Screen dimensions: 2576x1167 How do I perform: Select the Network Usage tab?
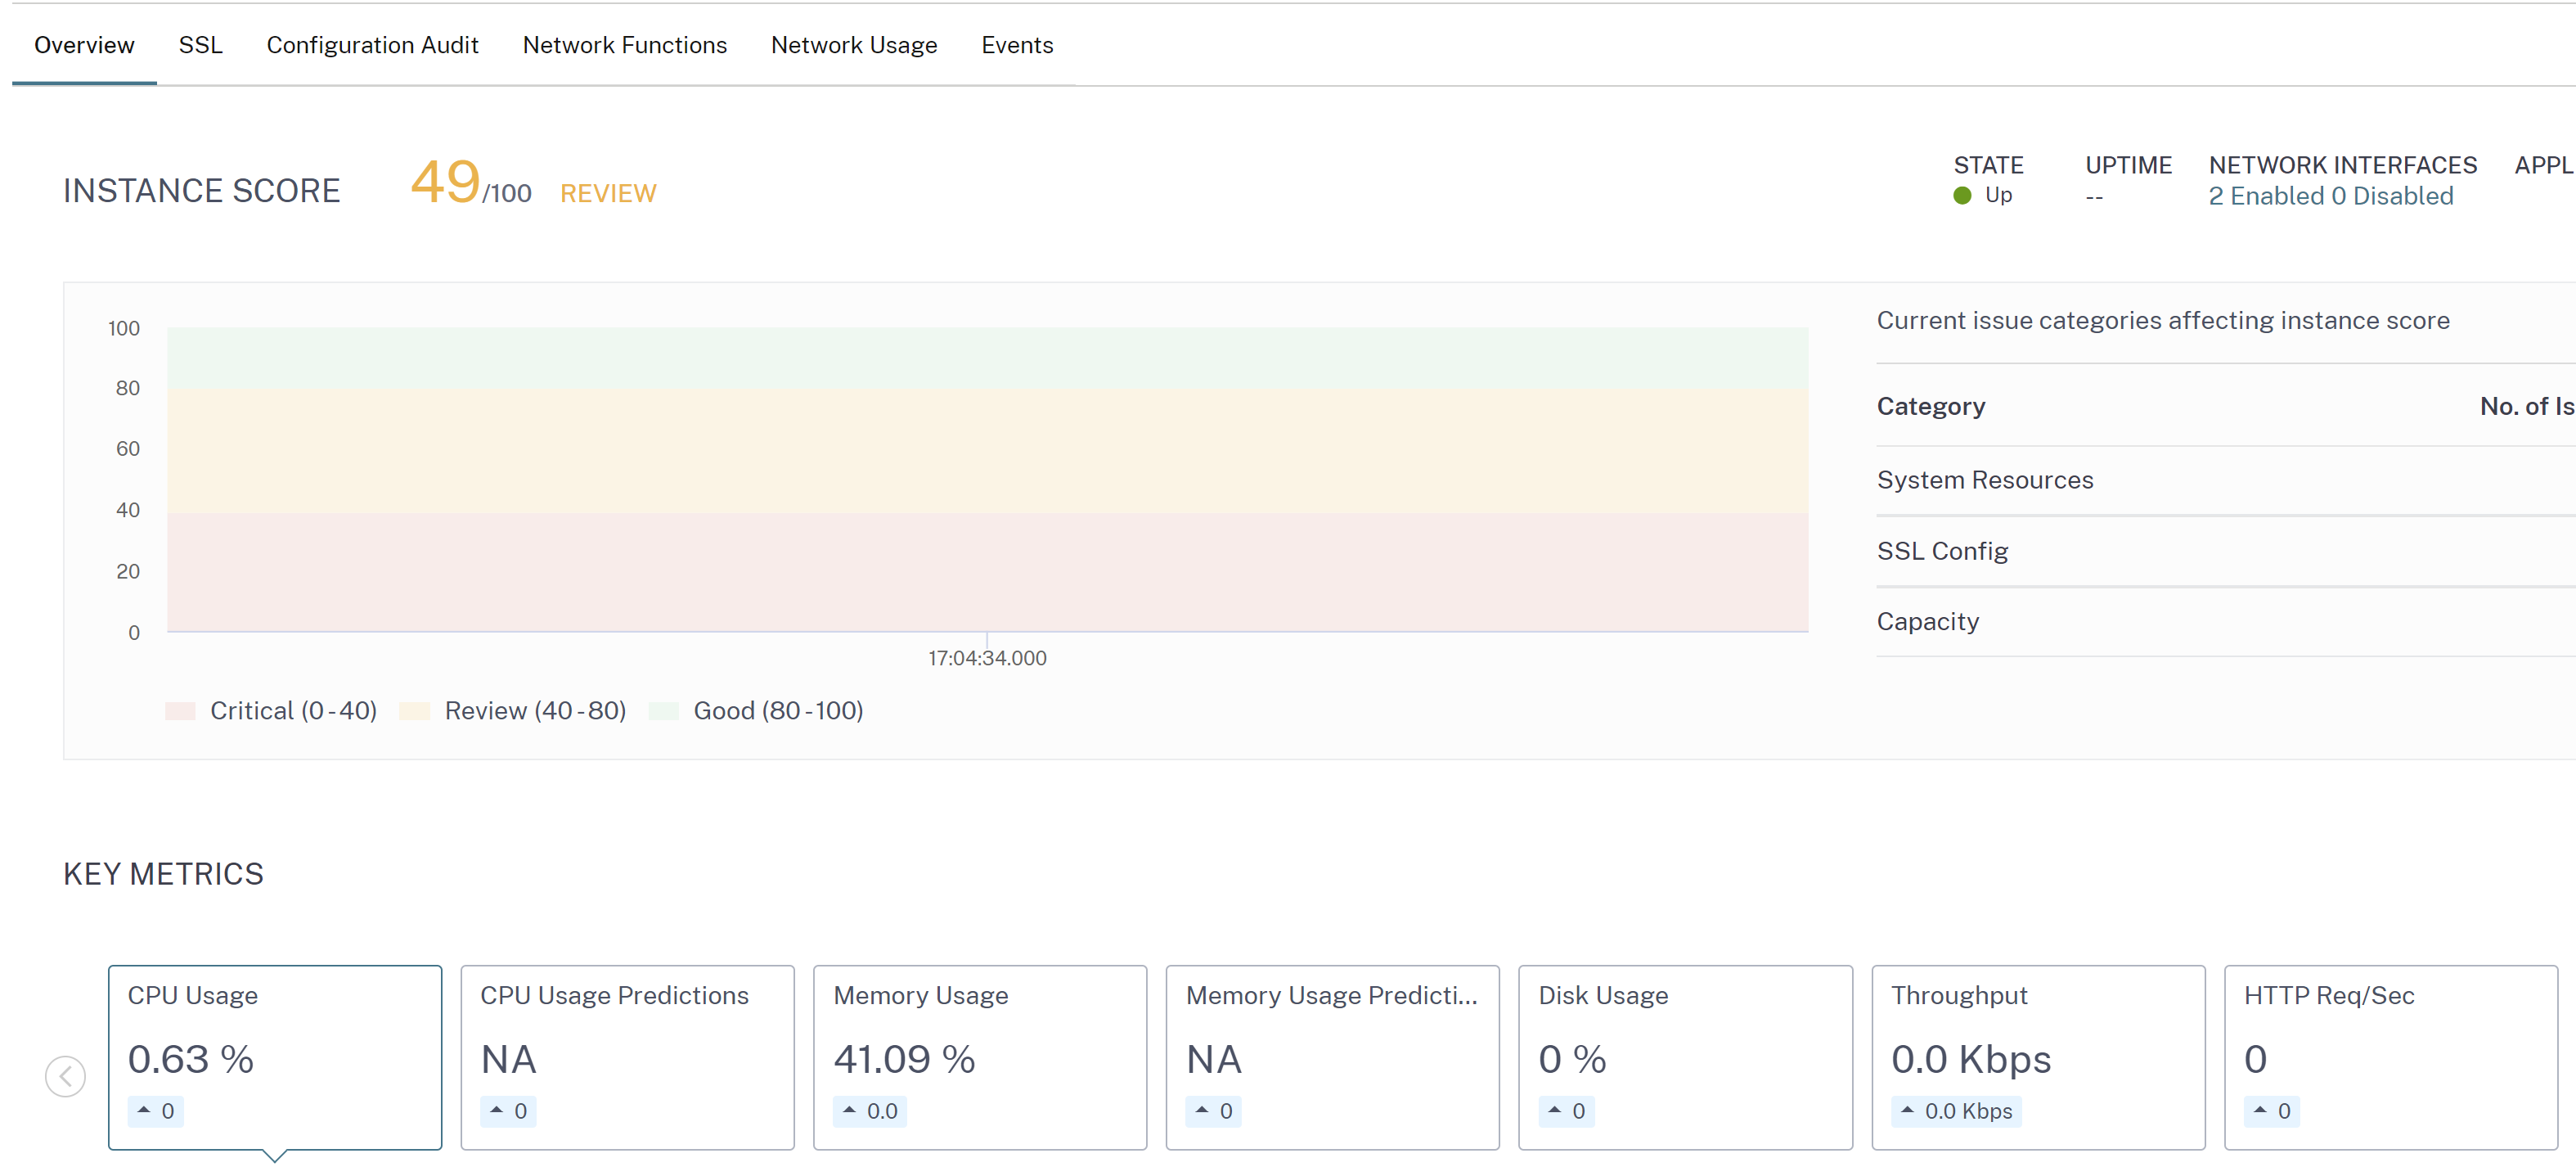pyautogui.click(x=853, y=45)
